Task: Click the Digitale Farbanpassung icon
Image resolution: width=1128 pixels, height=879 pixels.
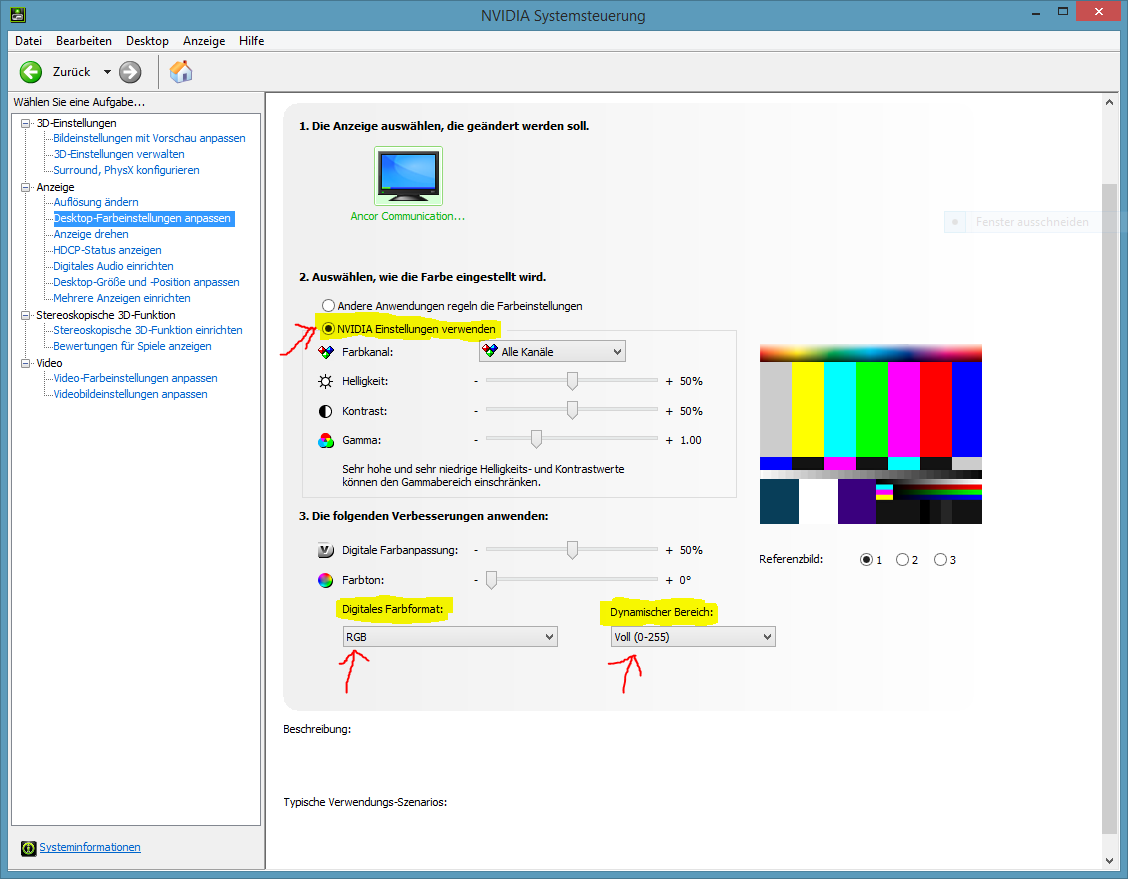Action: [326, 550]
